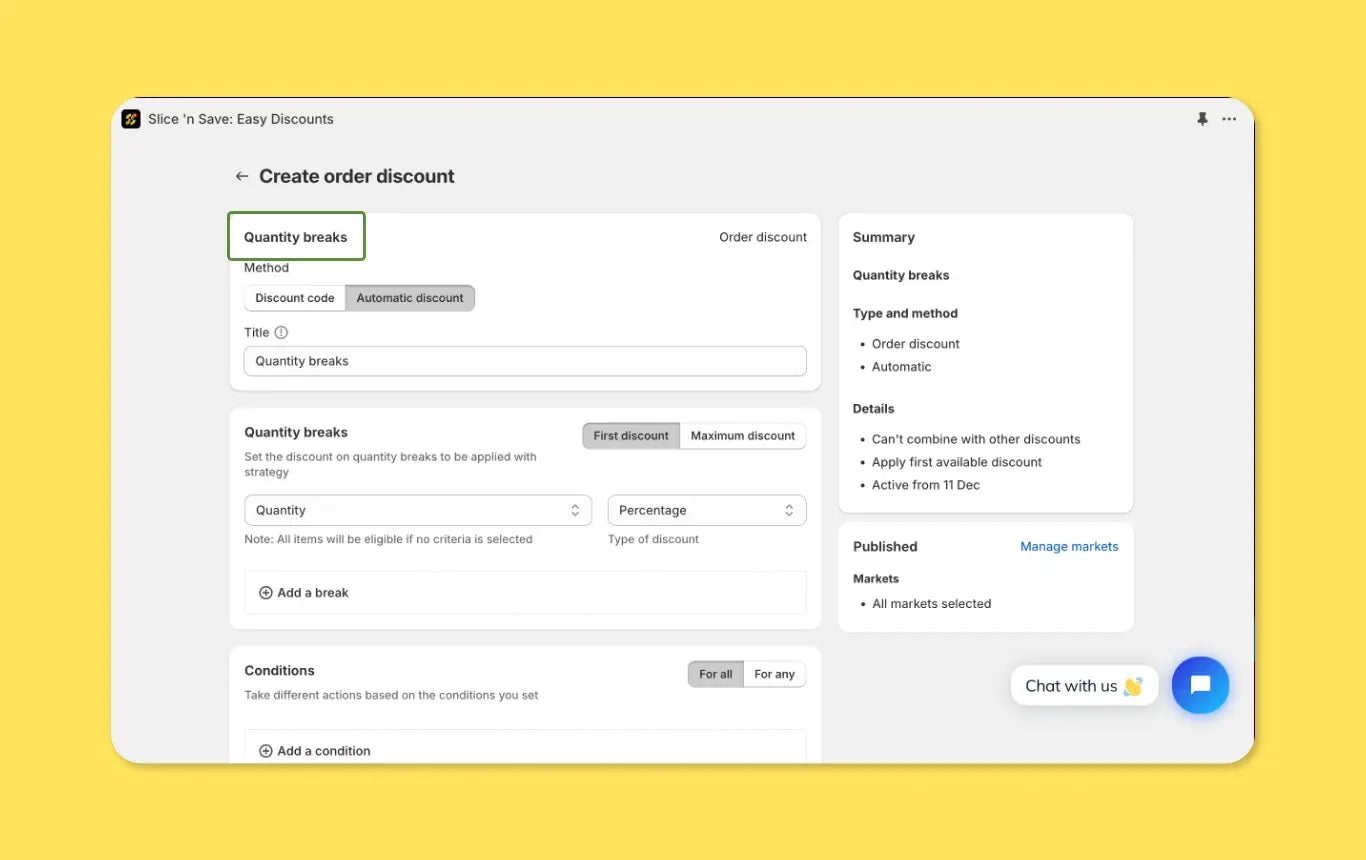Click the Chat with us button
The image size is (1366, 860).
point(1083,686)
